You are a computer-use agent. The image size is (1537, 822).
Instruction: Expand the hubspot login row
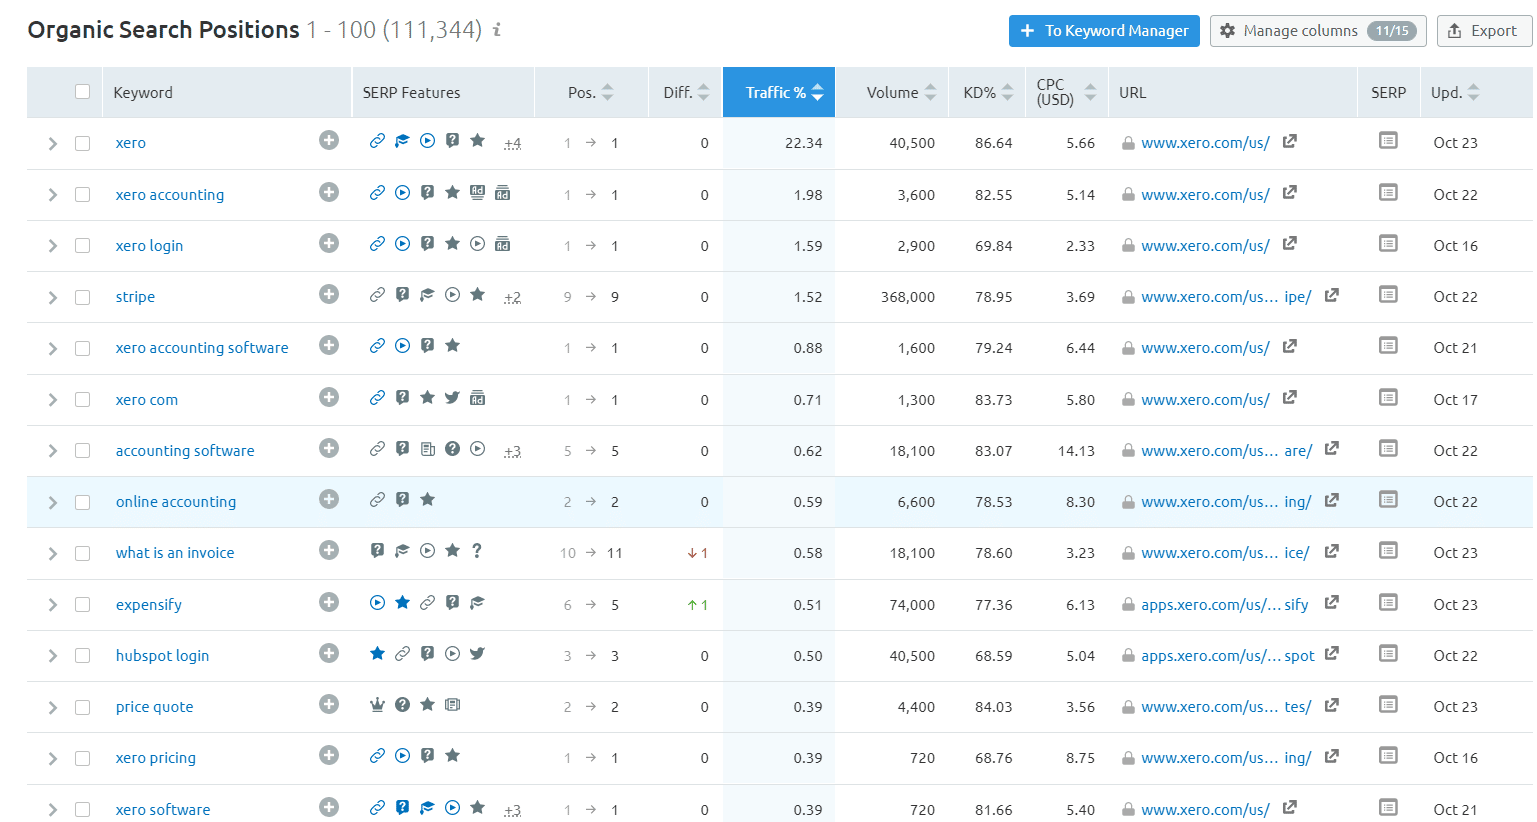click(x=52, y=656)
